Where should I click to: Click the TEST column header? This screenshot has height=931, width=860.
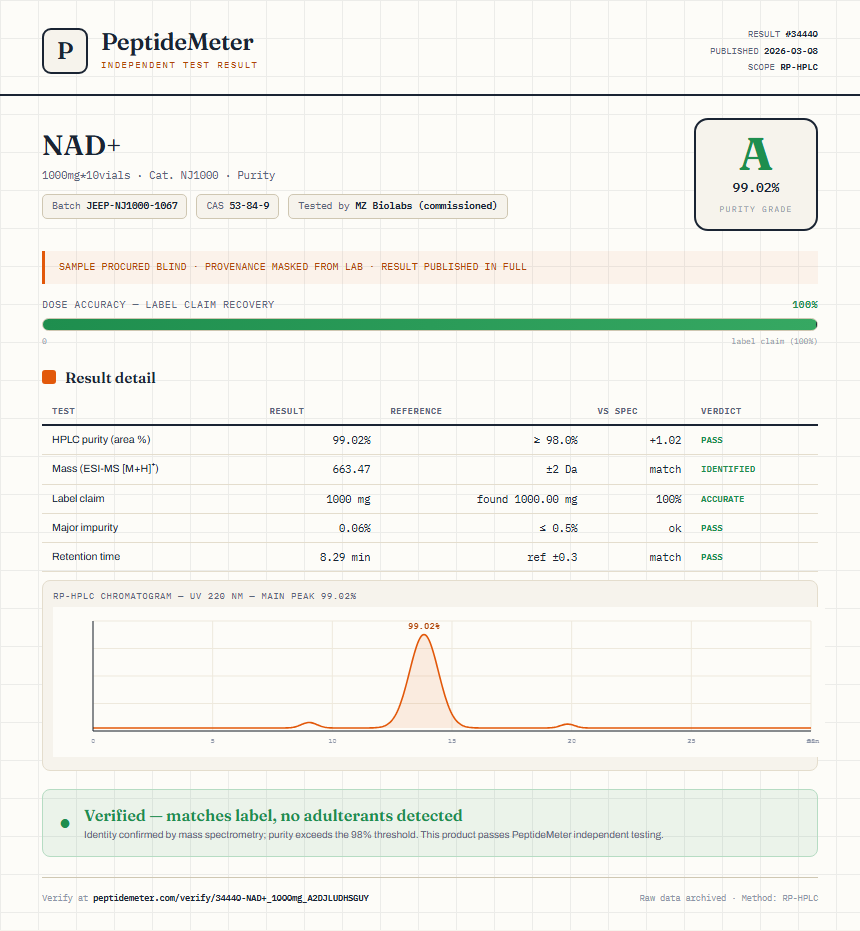tap(64, 411)
